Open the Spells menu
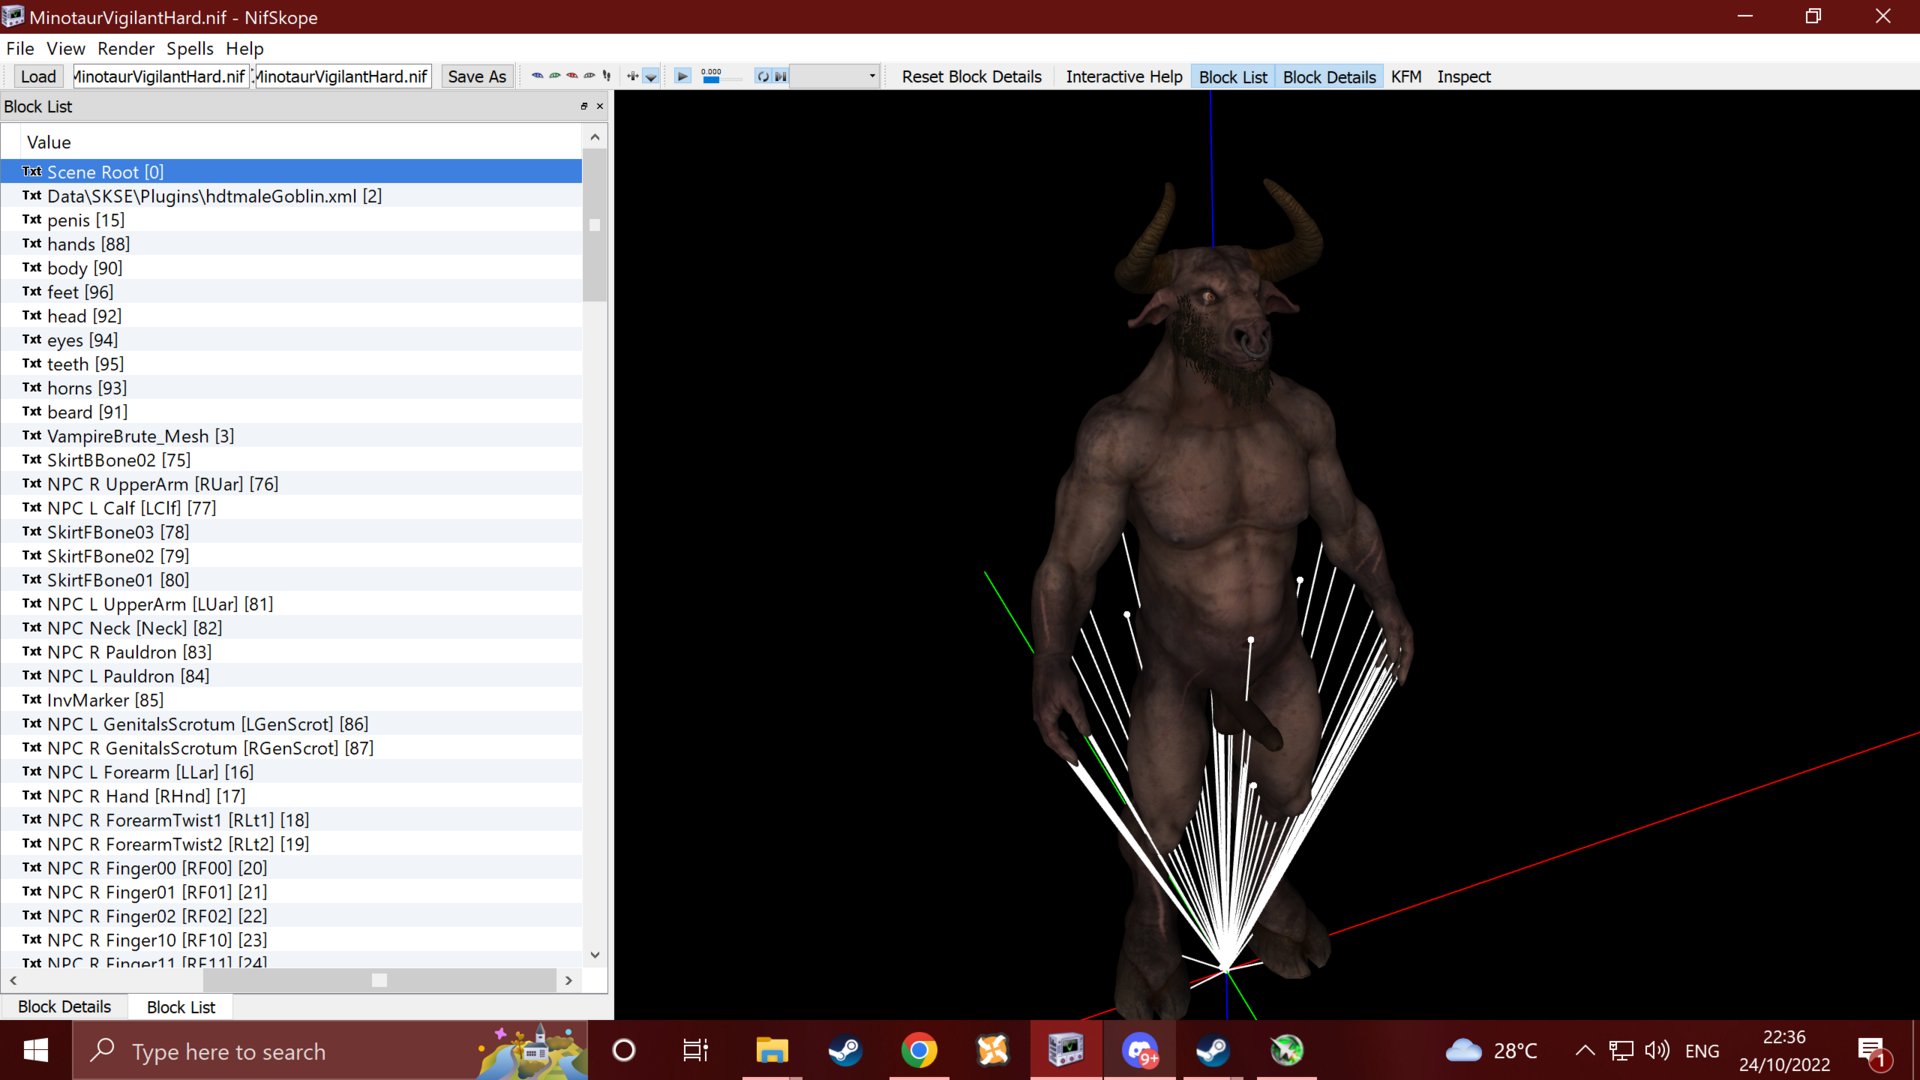 [190, 48]
